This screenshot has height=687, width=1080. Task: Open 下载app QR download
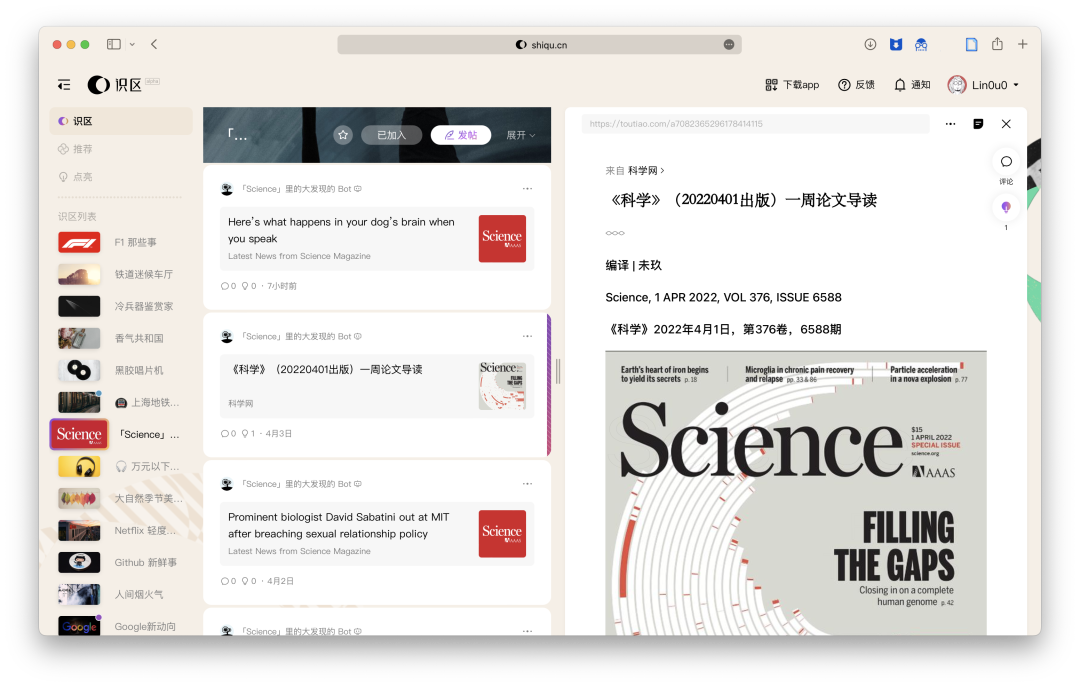pos(792,85)
